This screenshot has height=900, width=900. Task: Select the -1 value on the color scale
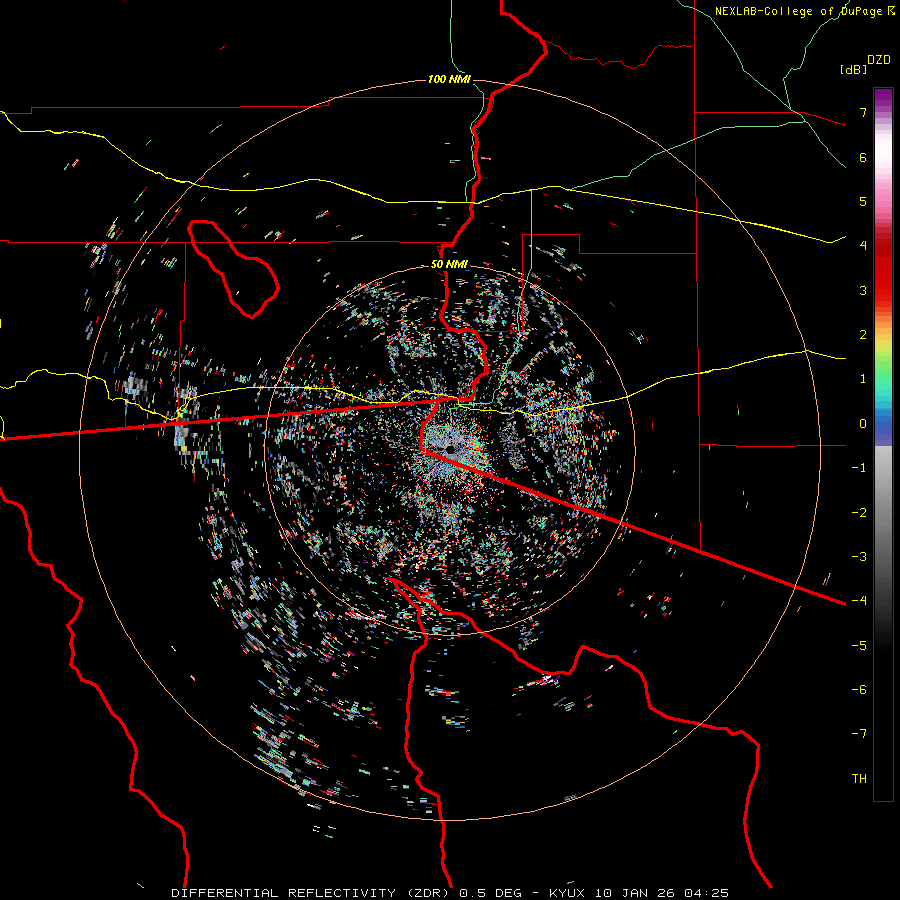point(859,468)
